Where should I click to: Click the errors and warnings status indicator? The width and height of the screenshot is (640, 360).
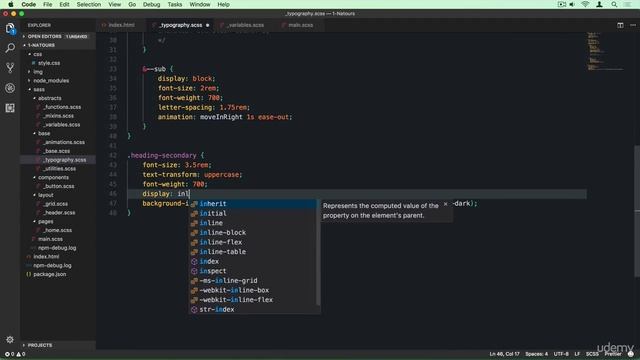pos(15,354)
